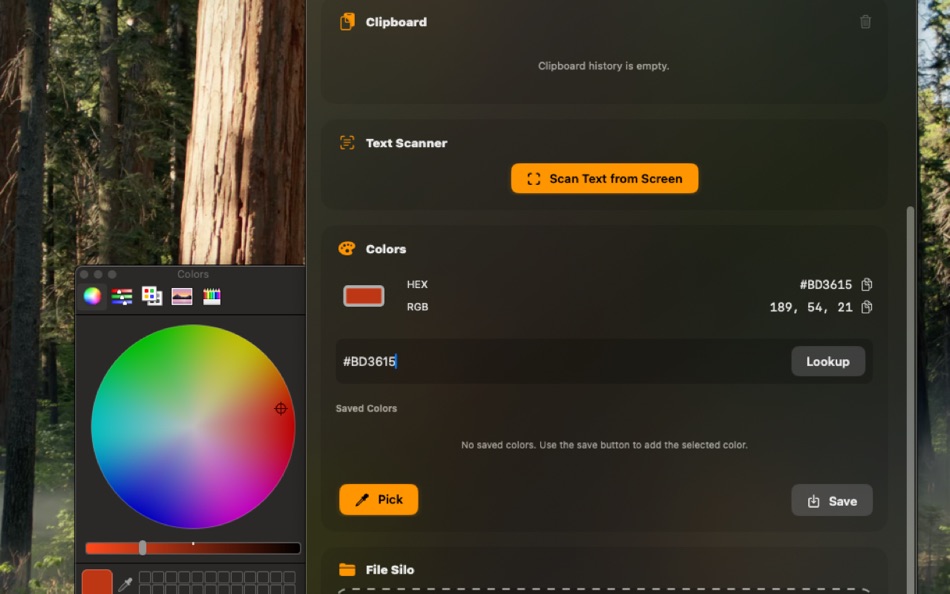Click the 'Text Scanner' heading
Screen dimensions: 950x594
[406, 143]
